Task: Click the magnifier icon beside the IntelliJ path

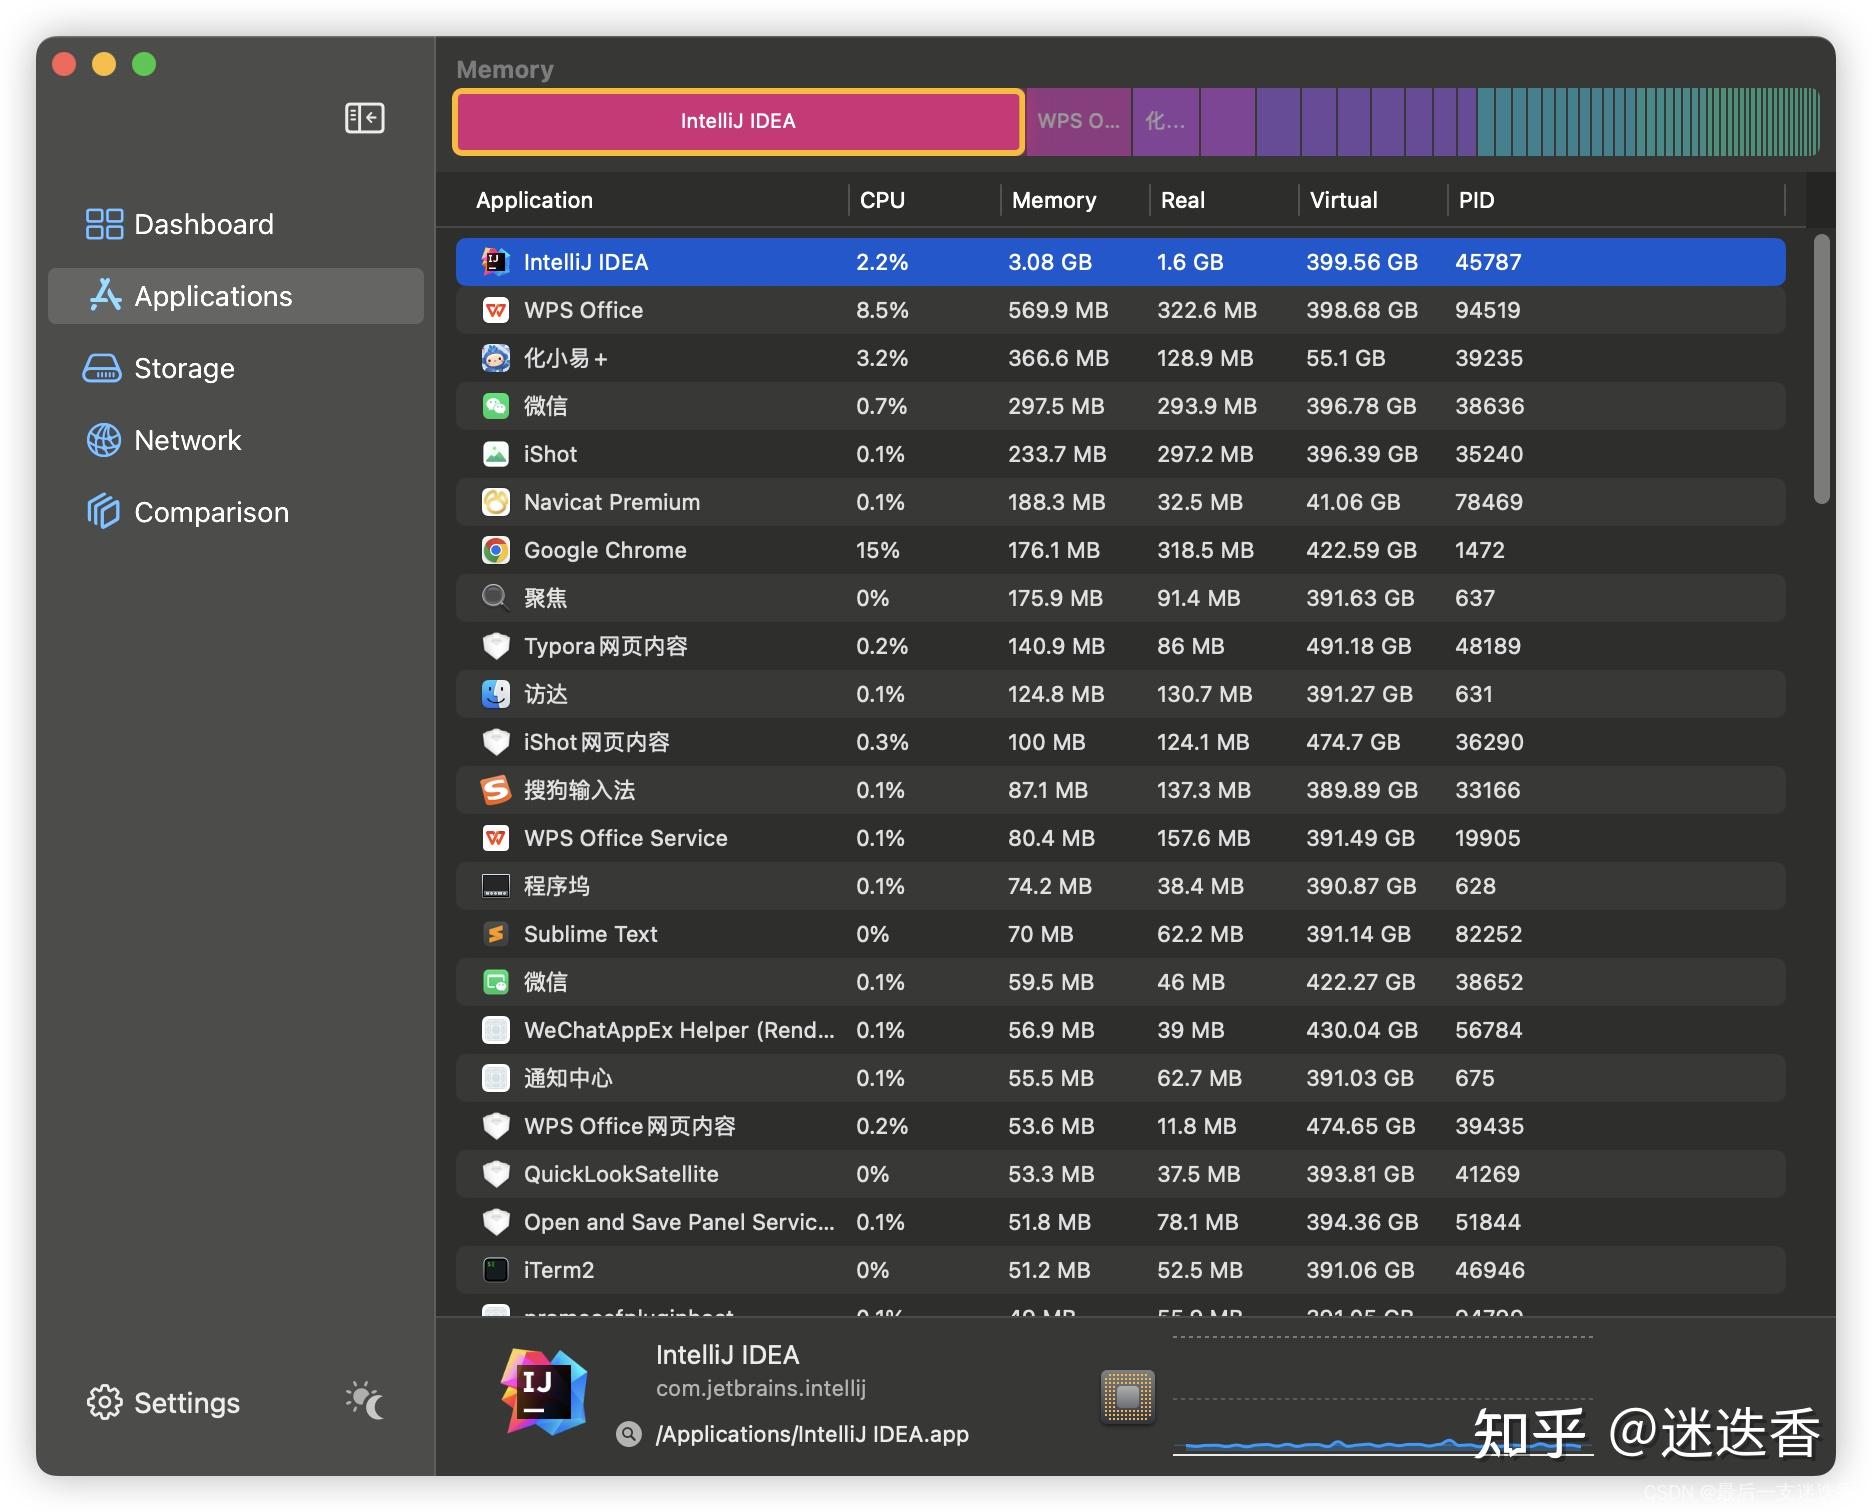Action: (x=629, y=1433)
